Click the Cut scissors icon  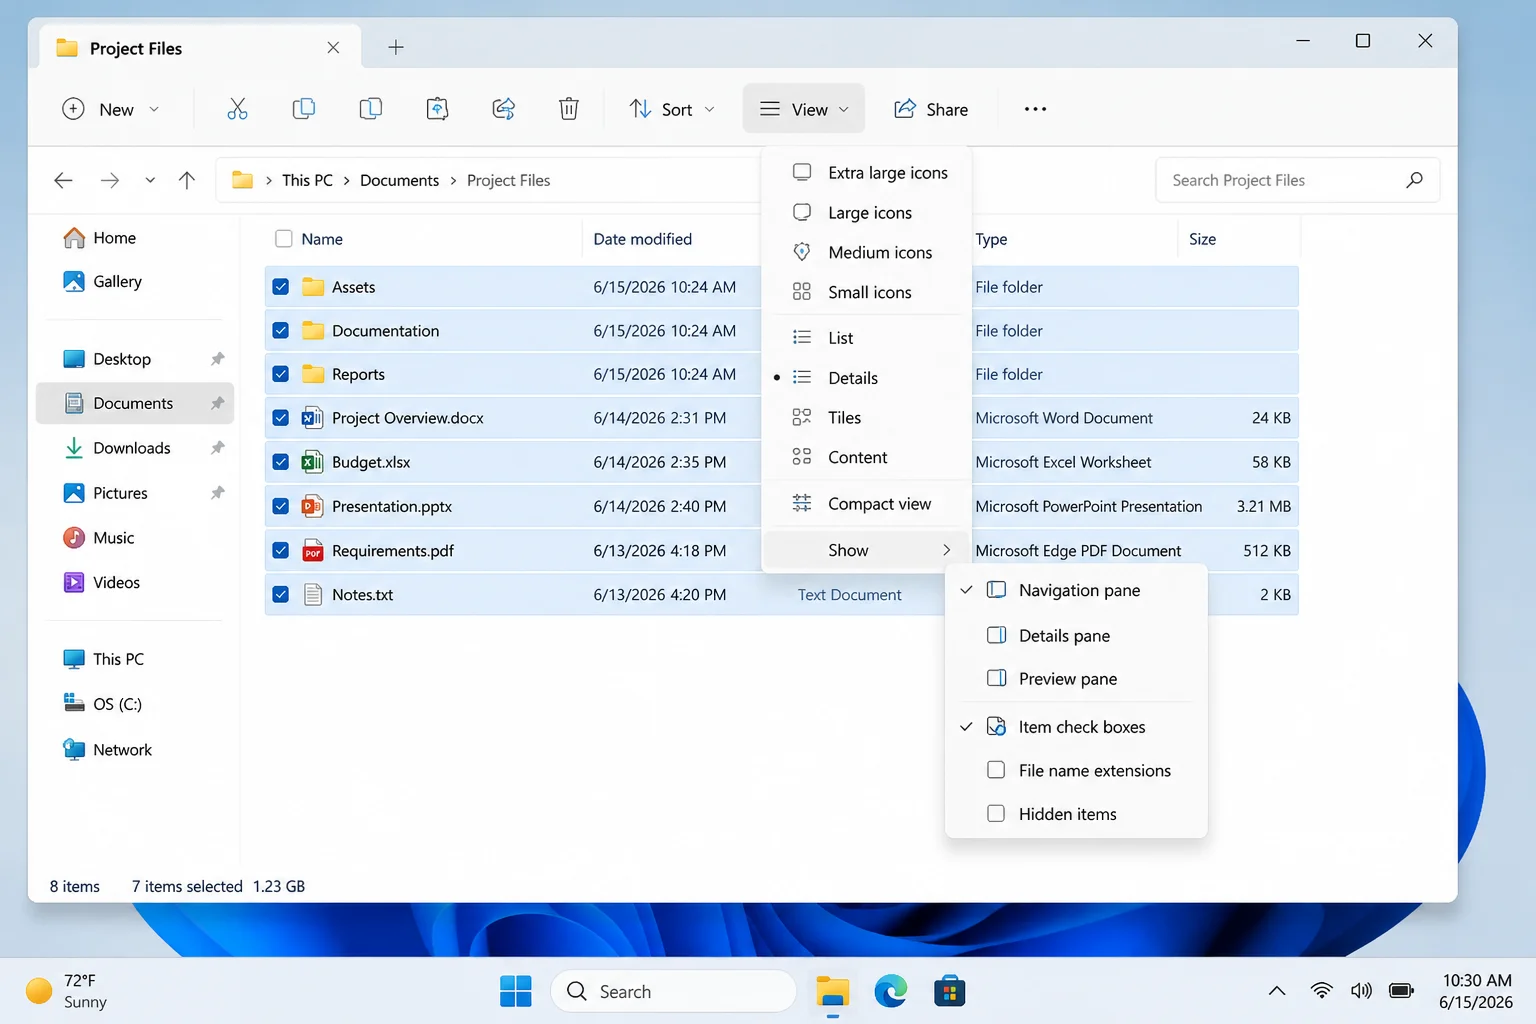click(x=237, y=109)
